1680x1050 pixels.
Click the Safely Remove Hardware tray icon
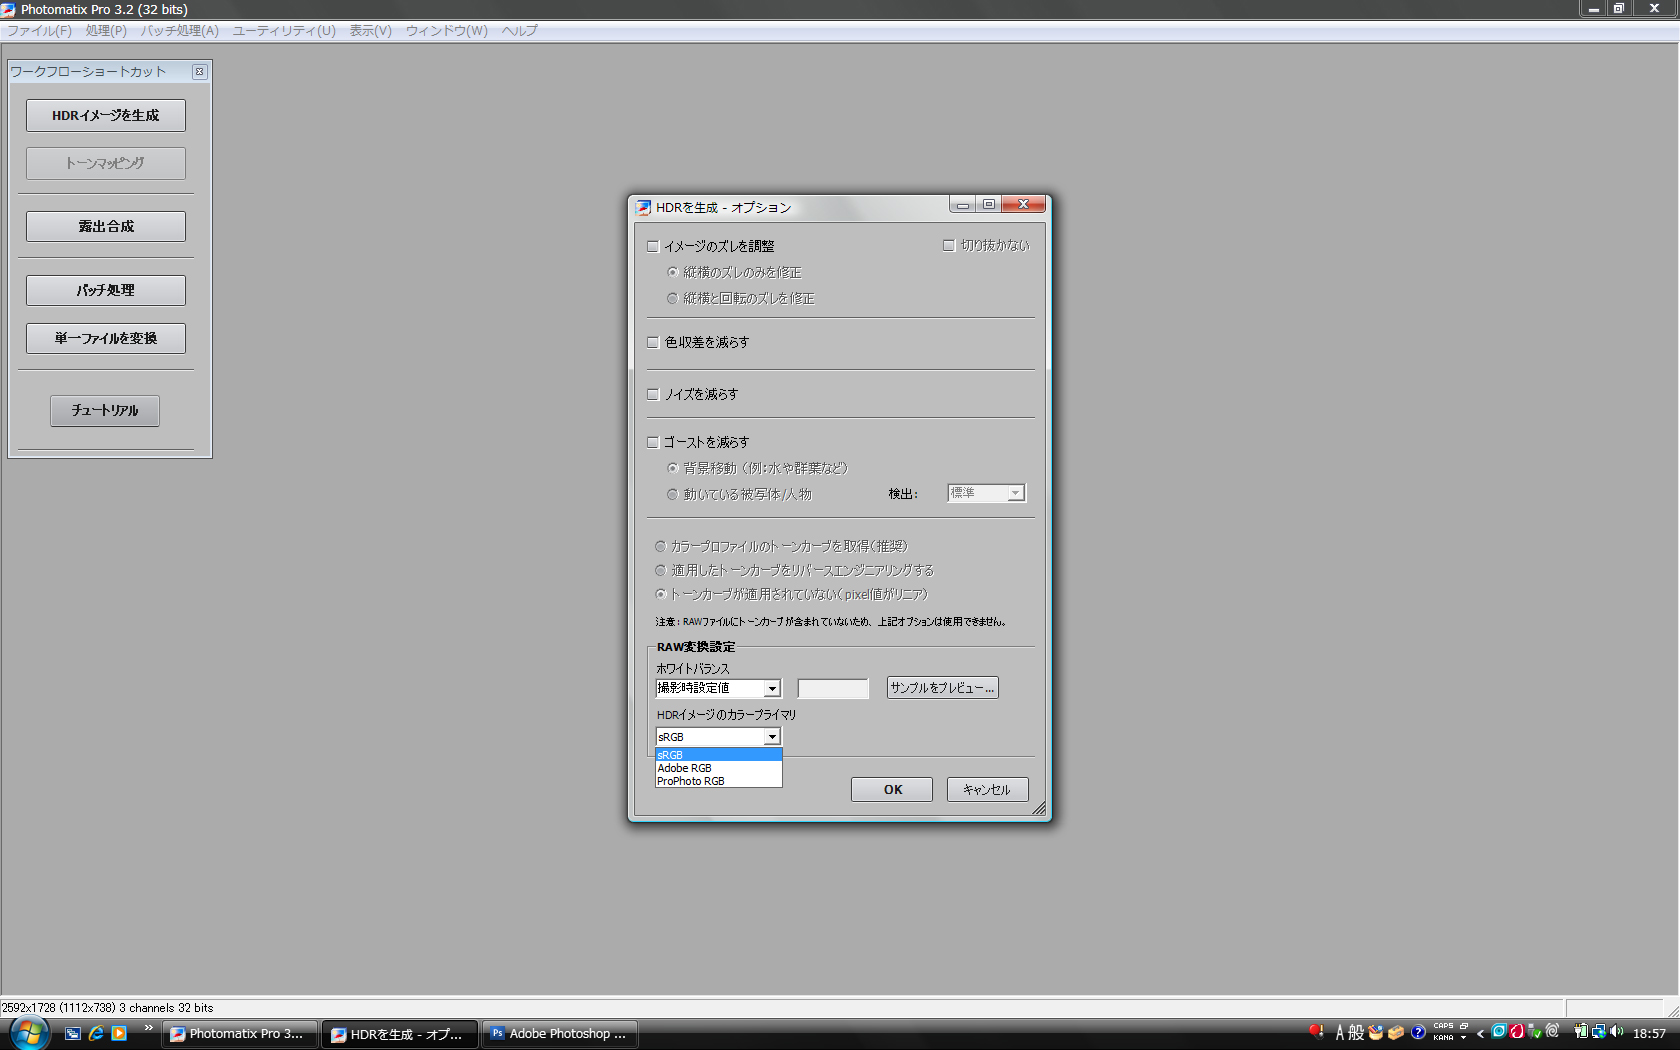(x=1534, y=1032)
